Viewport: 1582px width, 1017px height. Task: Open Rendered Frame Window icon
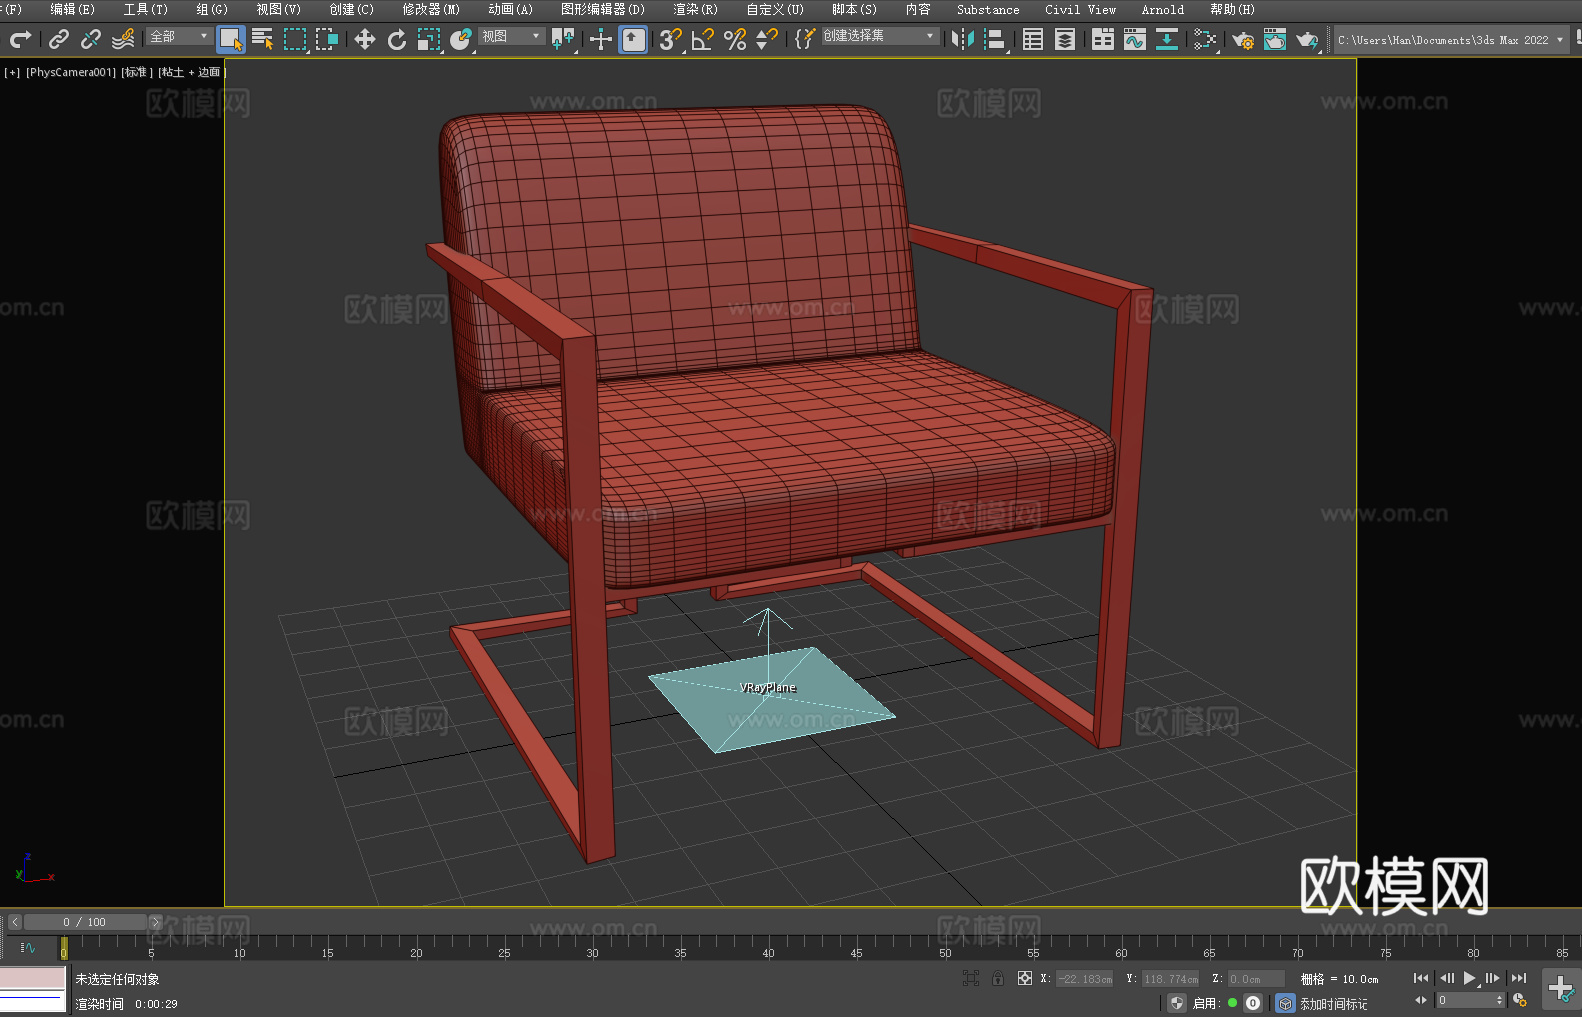pyautogui.click(x=1275, y=39)
